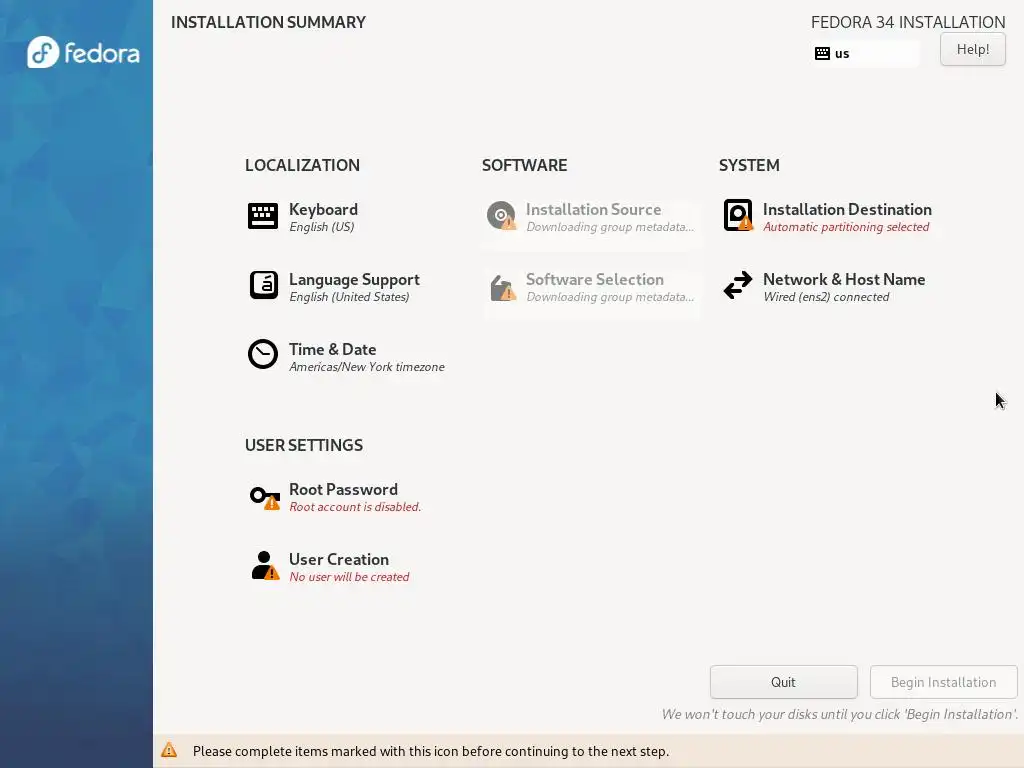This screenshot has height=768, width=1024.
Task: Open Time & Date configuration
Action: click(x=332, y=349)
